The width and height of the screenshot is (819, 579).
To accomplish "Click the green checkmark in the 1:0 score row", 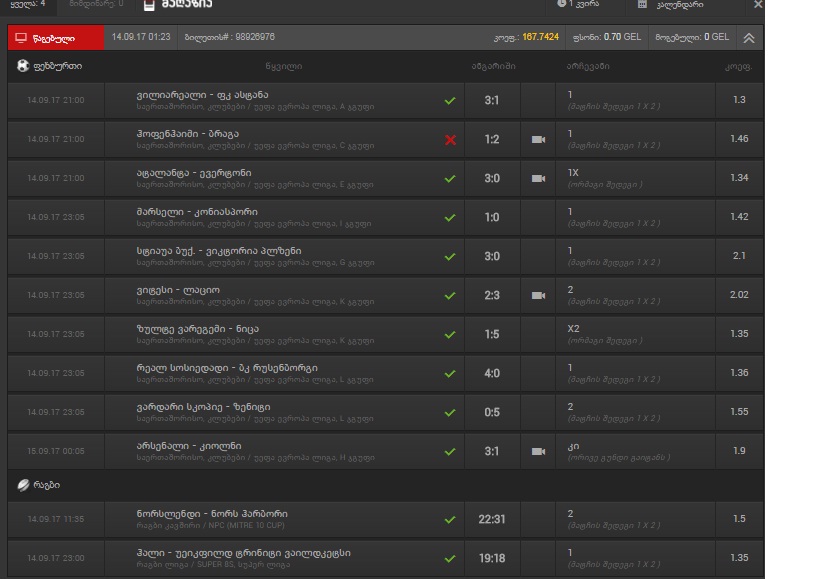I will (x=450, y=218).
